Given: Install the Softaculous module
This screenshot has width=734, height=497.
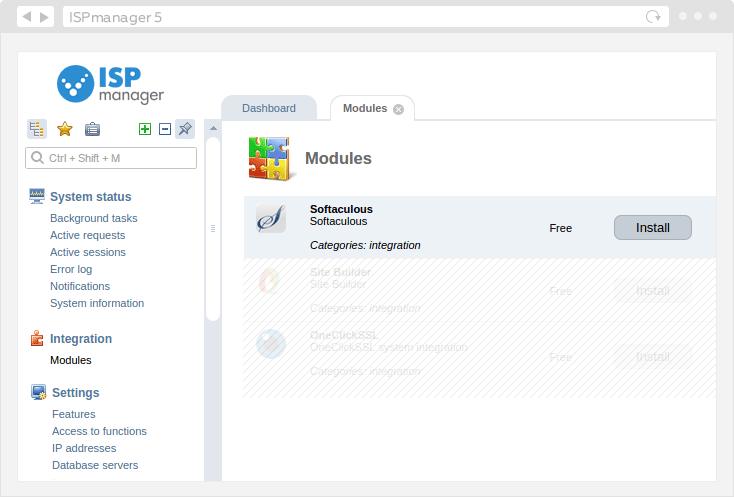Looking at the screenshot, I should [652, 228].
